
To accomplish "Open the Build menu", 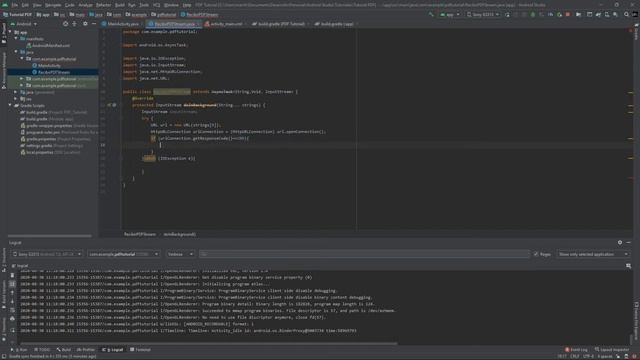I will point(120,5).
